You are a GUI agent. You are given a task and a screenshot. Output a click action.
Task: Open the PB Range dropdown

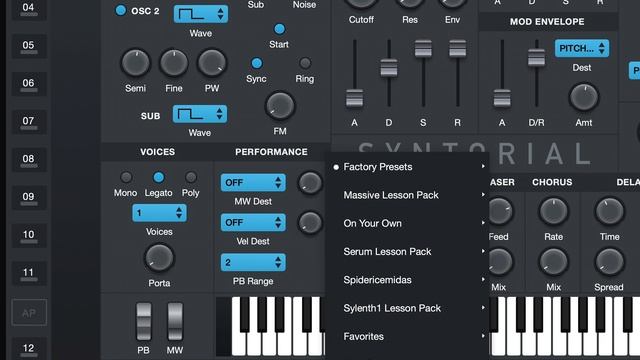(253, 262)
